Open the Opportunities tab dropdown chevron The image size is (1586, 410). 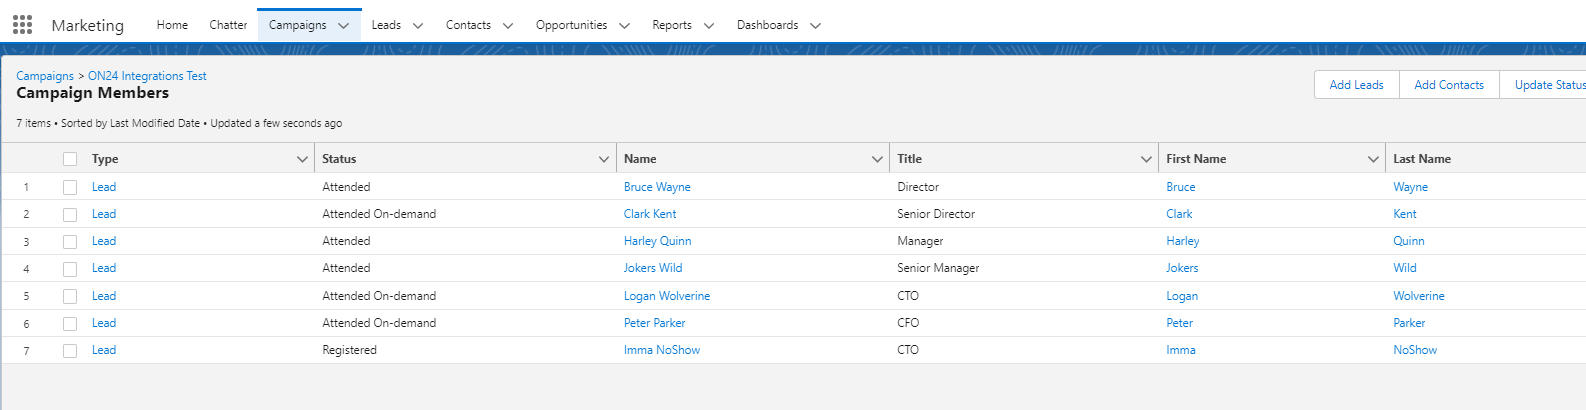(x=624, y=26)
